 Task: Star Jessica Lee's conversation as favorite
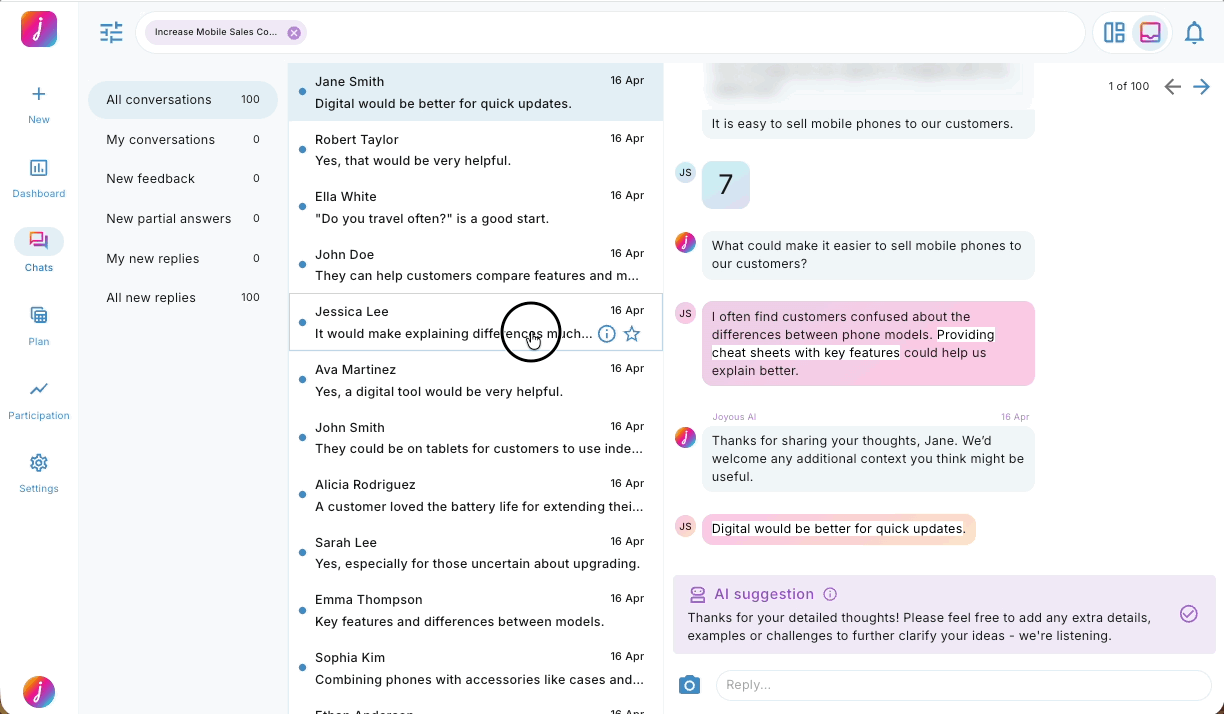[x=632, y=334]
